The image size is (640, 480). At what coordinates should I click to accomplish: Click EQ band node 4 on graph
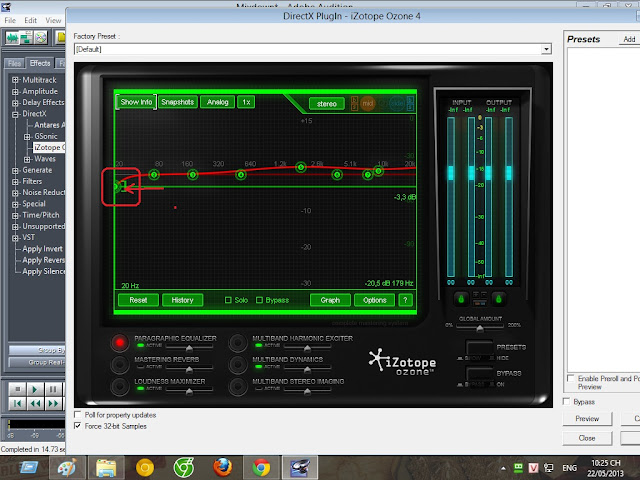coord(241,175)
